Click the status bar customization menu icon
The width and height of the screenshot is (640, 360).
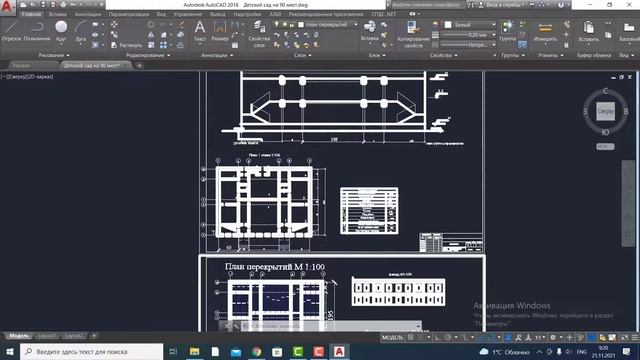[635, 338]
